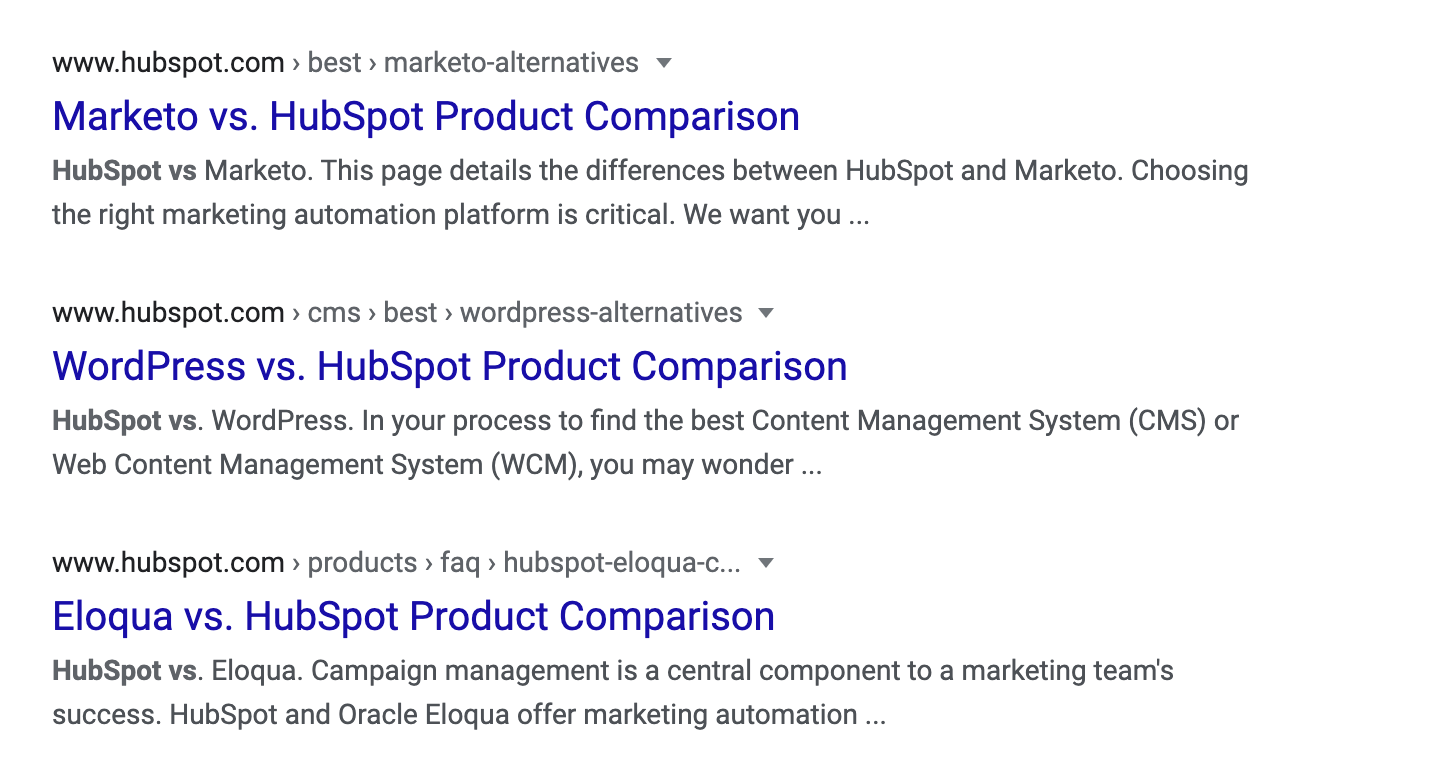Click snippet mentioning Oracle Eloqua marketing automation

613,692
